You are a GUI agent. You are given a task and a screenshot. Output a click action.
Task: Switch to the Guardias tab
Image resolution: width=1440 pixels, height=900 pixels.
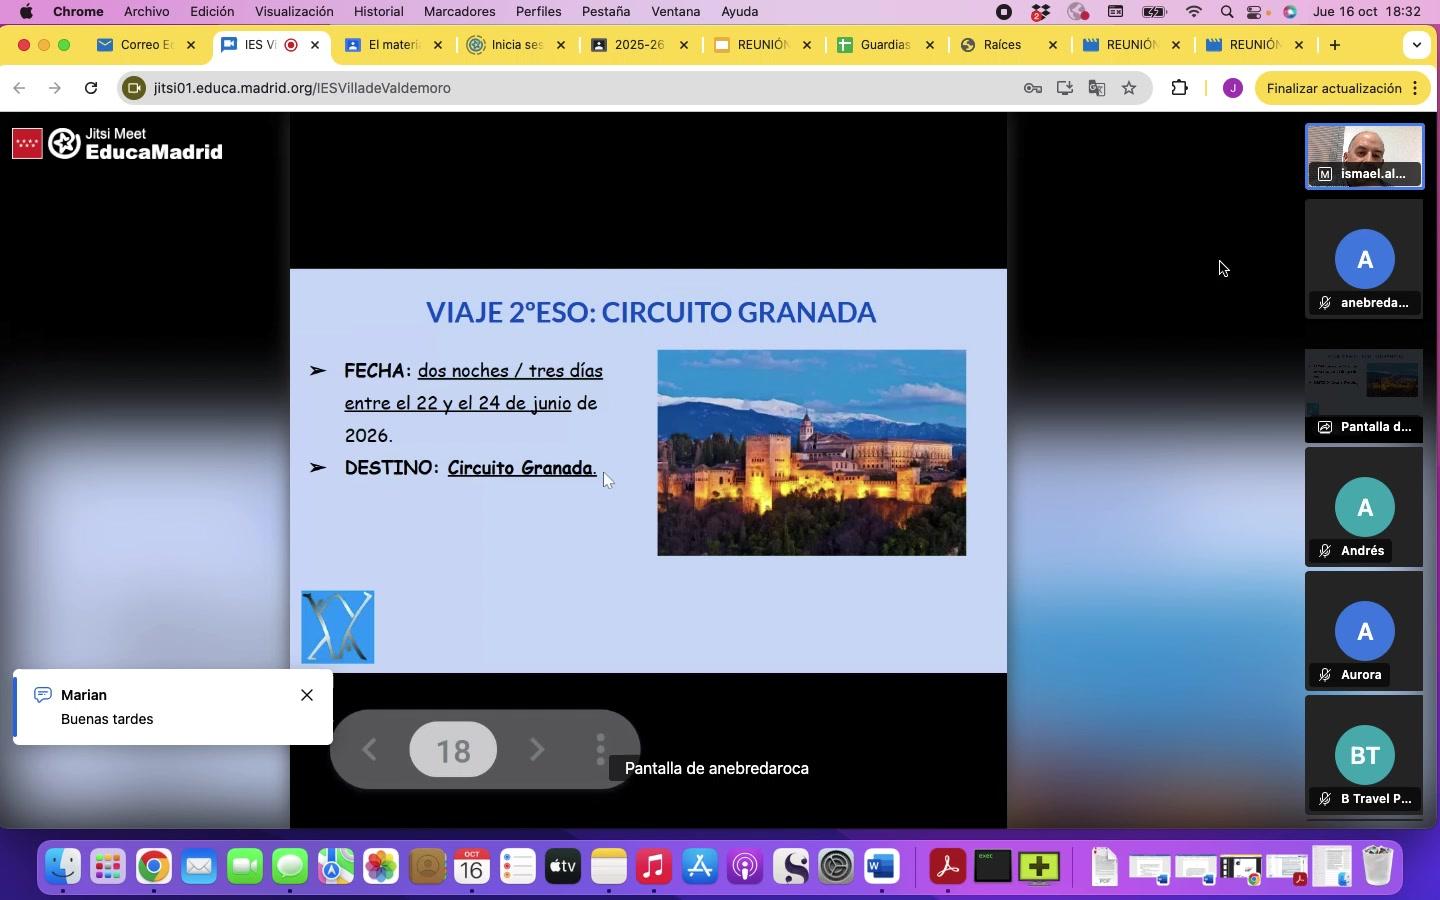(886, 45)
